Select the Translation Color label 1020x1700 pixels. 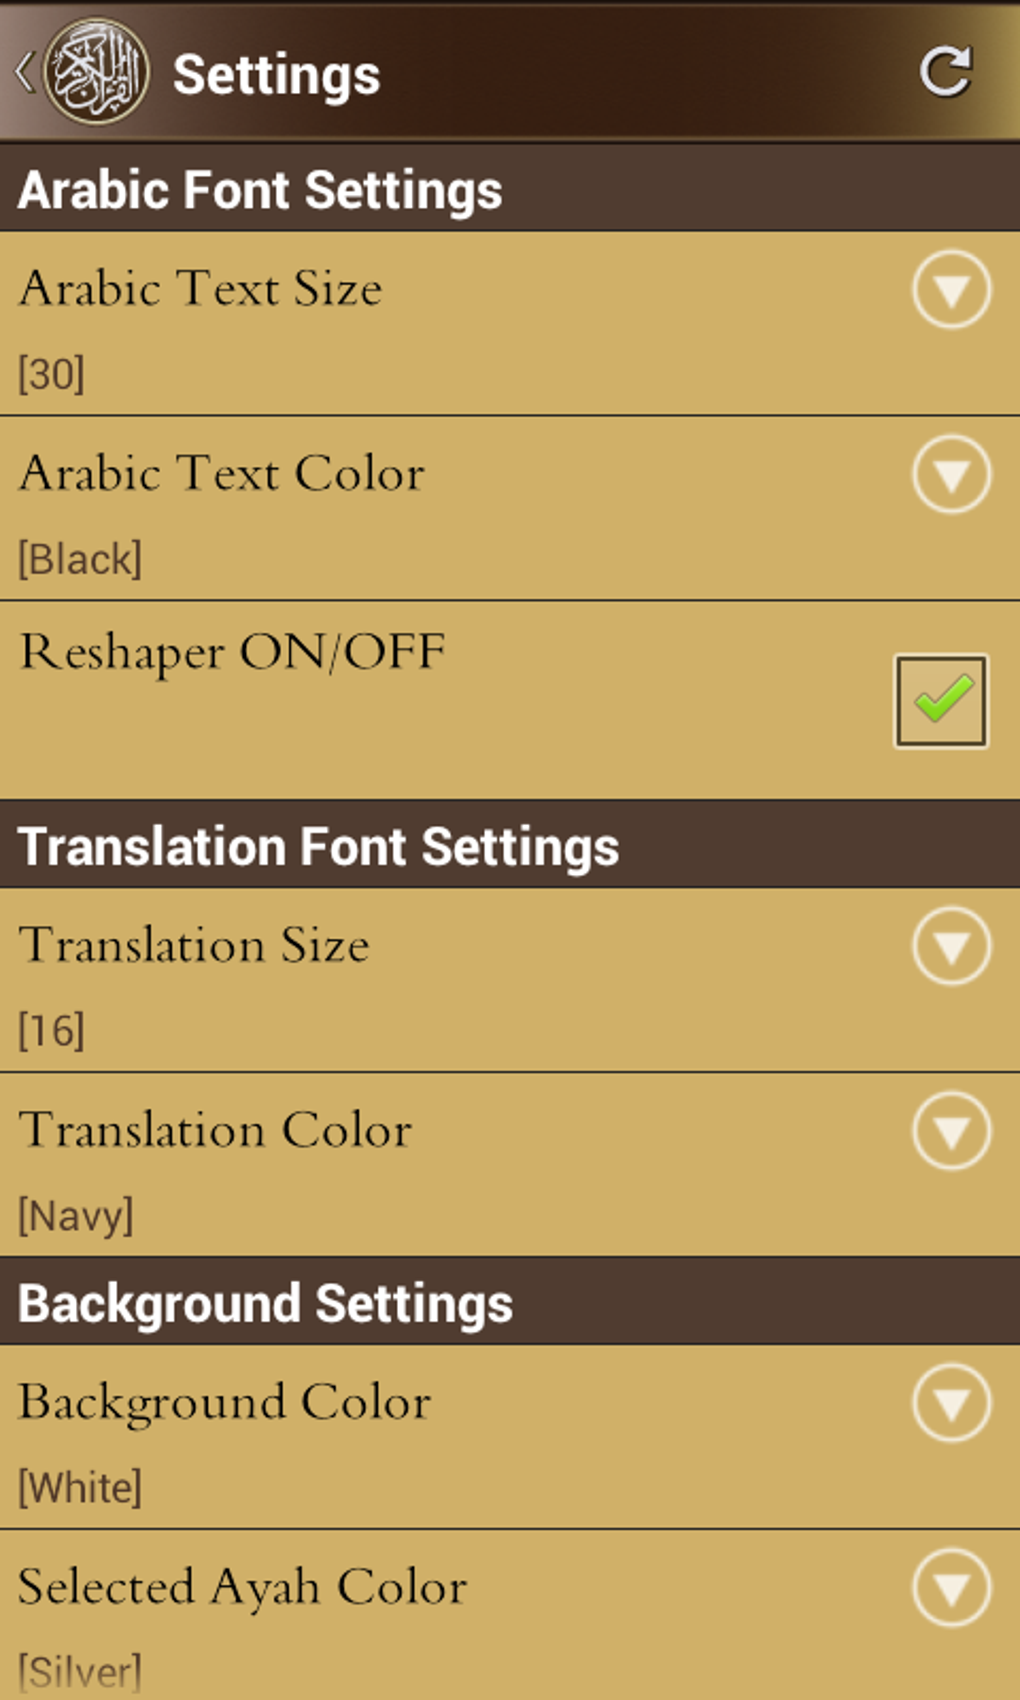[x=215, y=1130]
